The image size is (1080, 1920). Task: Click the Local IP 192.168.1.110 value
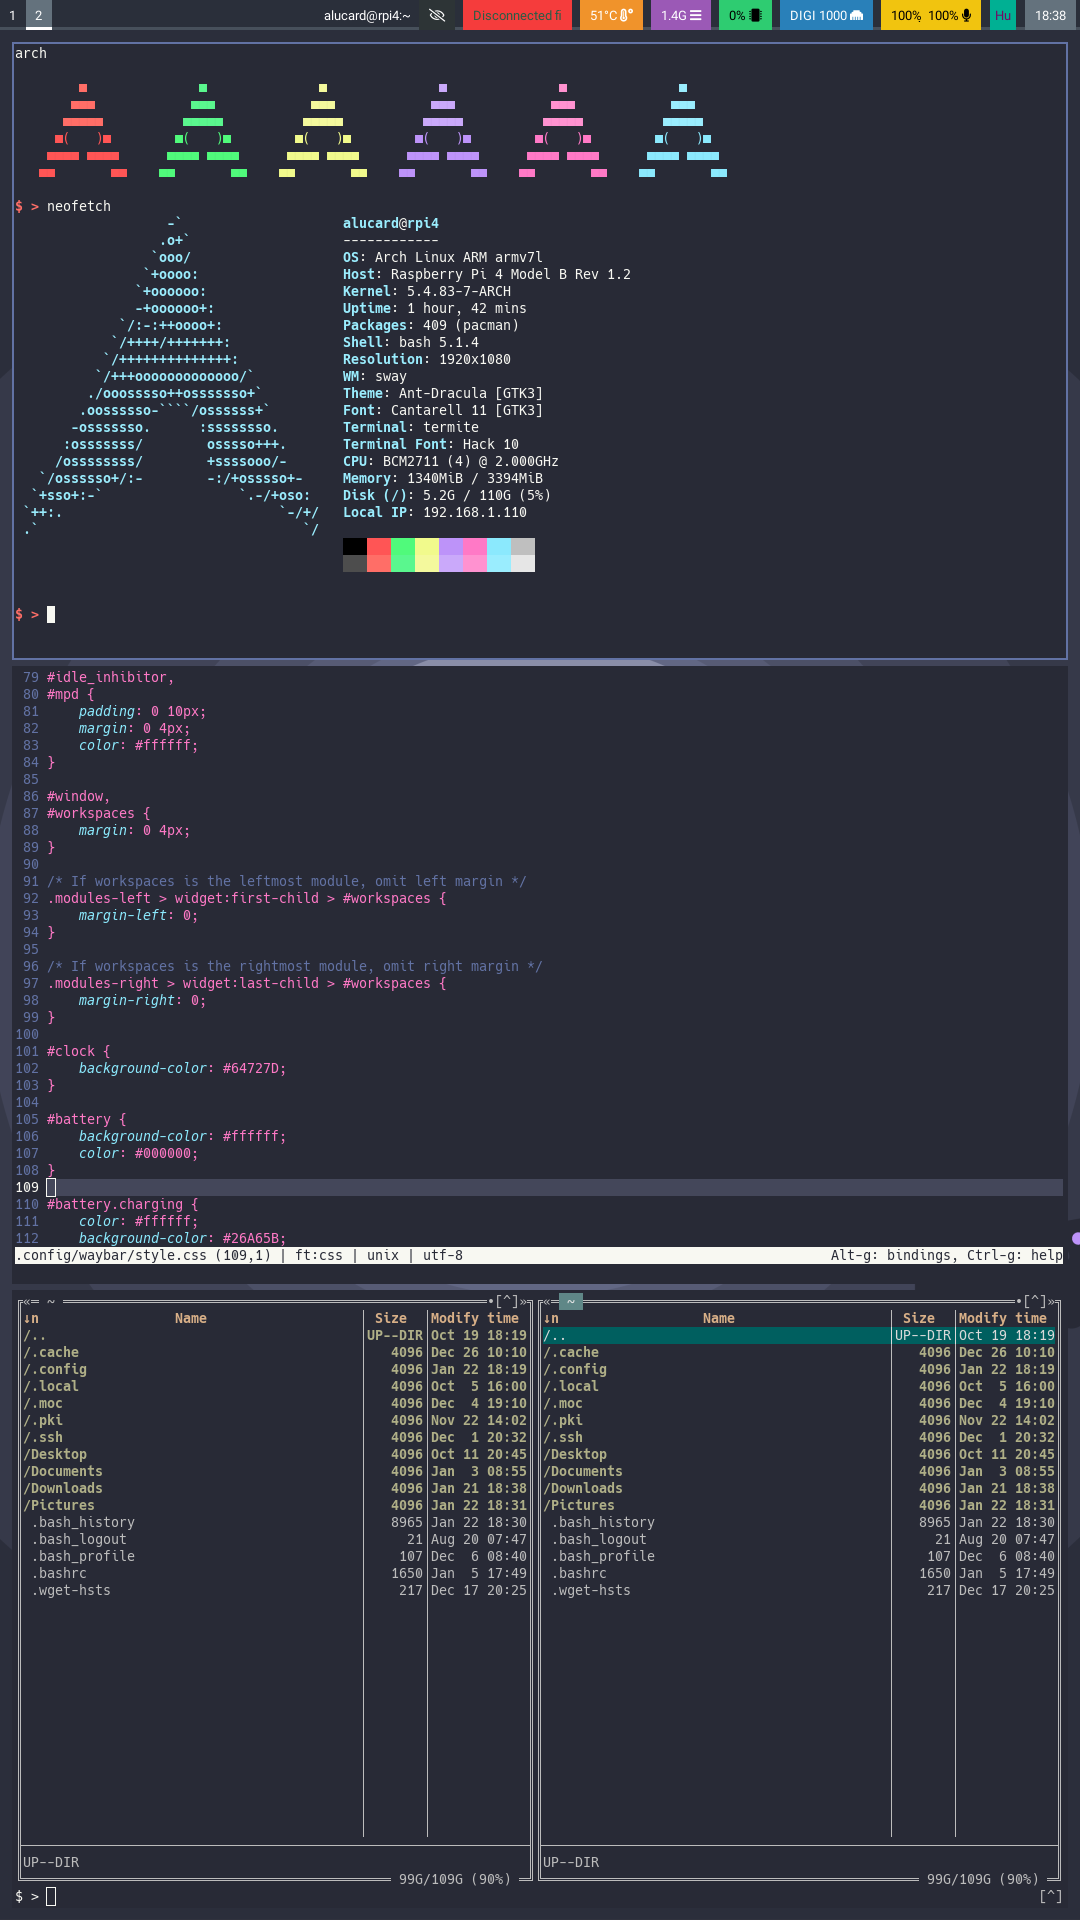[475, 512]
